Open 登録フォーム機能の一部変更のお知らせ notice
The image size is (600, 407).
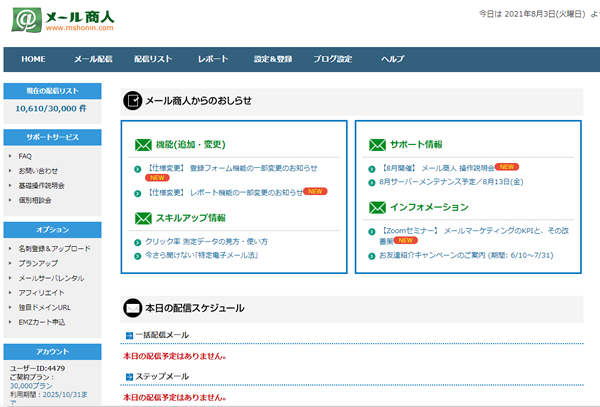click(233, 168)
